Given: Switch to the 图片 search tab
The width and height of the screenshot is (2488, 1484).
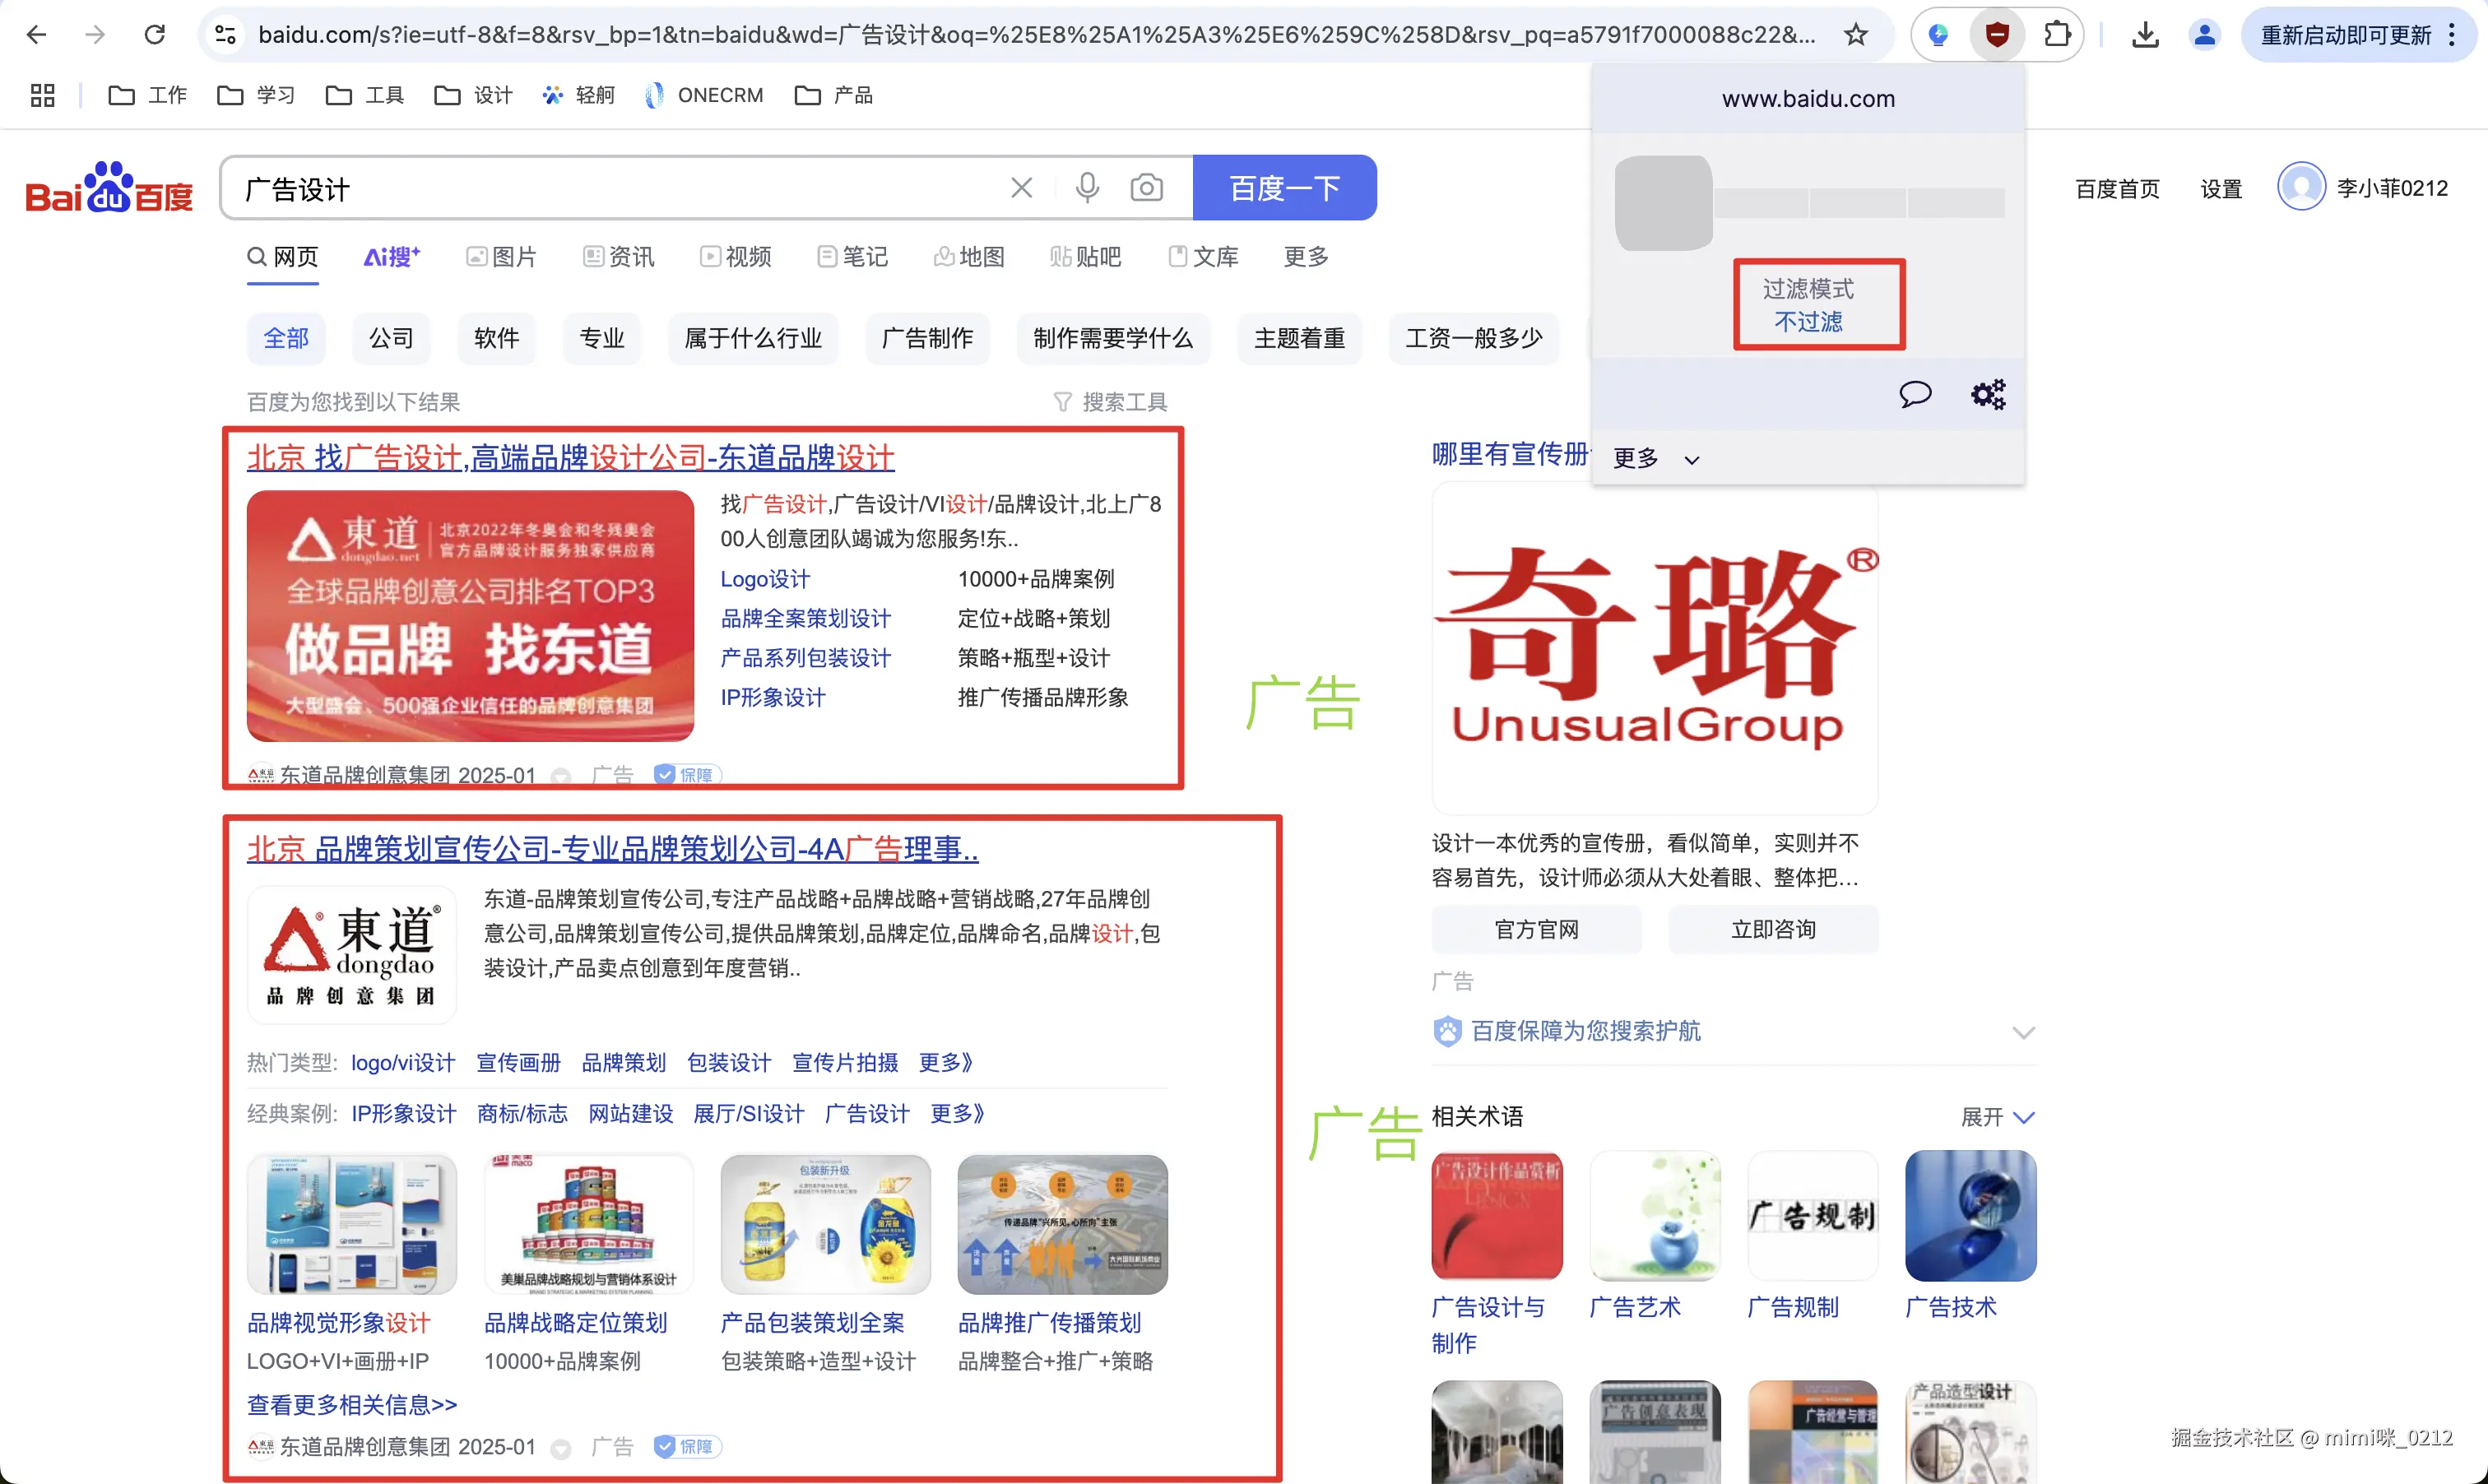Looking at the screenshot, I should [x=502, y=257].
